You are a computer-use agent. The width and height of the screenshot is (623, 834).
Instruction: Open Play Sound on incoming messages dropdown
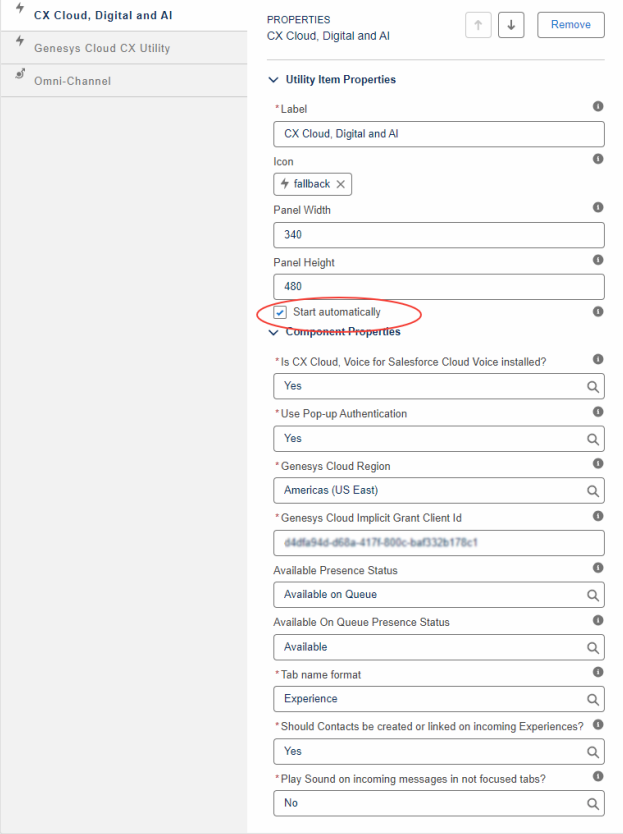[x=438, y=803]
